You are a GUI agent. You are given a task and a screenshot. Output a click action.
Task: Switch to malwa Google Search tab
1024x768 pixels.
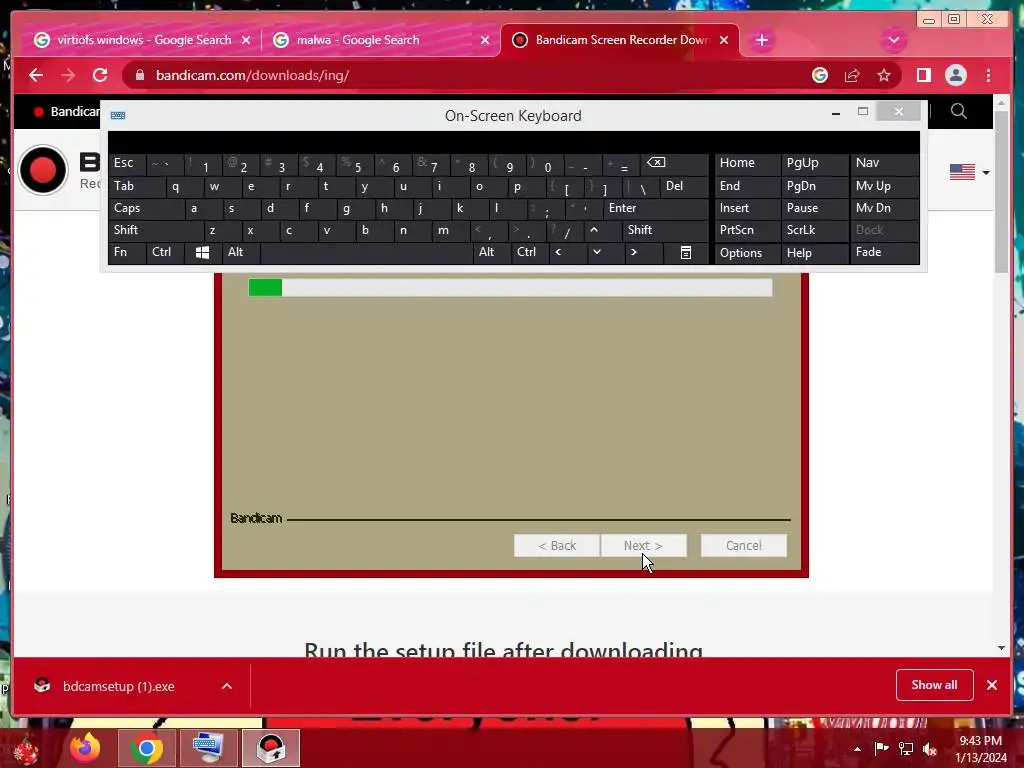[x=382, y=40]
